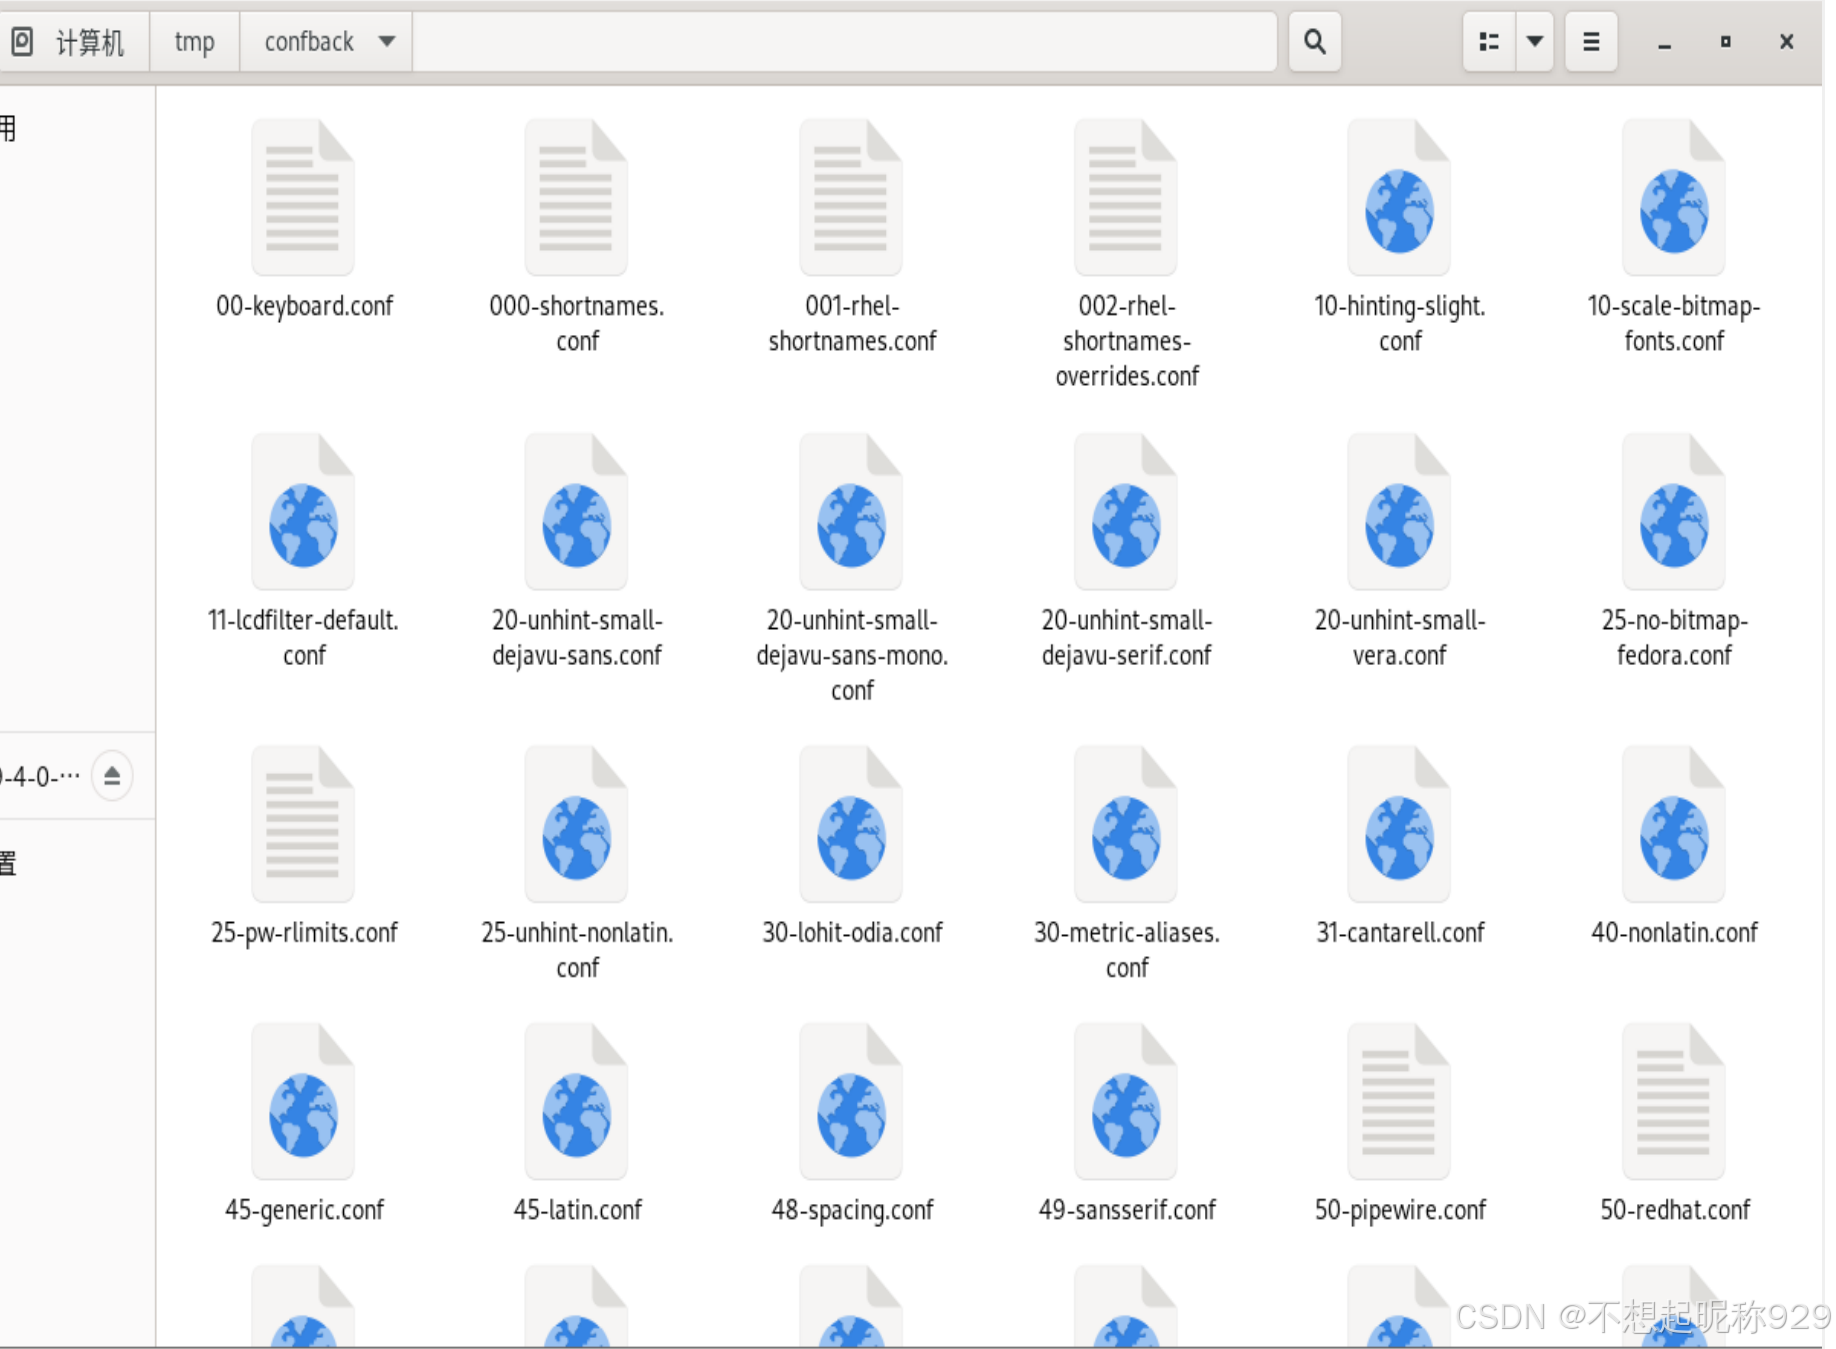The image size is (1836, 1349).
Task: Open the search button in the toolbar
Action: pyautogui.click(x=1314, y=42)
